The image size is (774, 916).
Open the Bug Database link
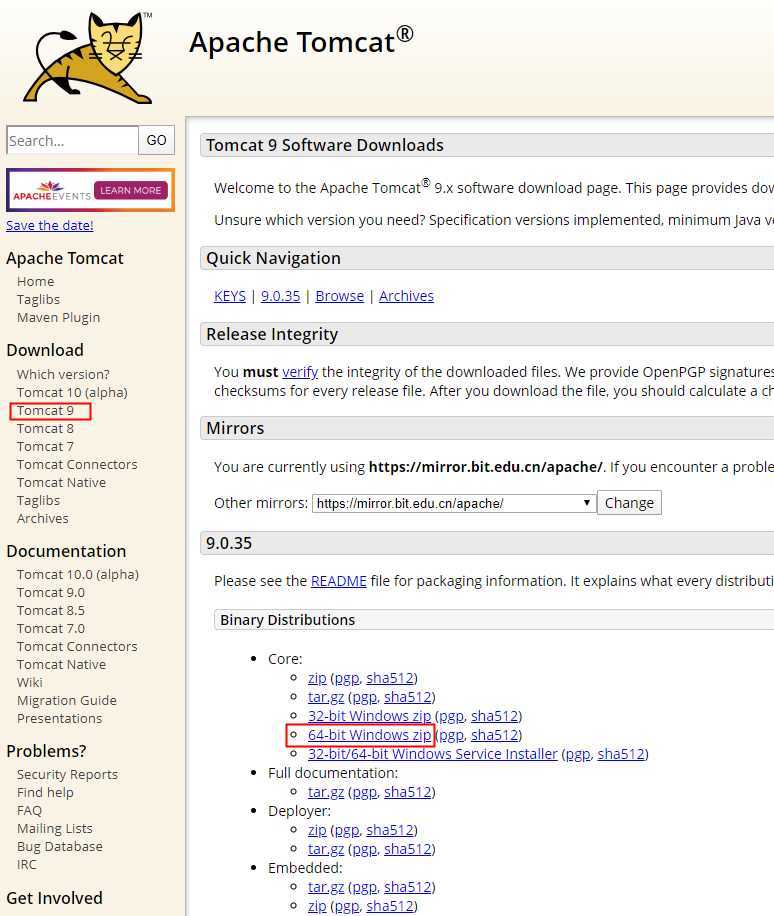(x=60, y=847)
